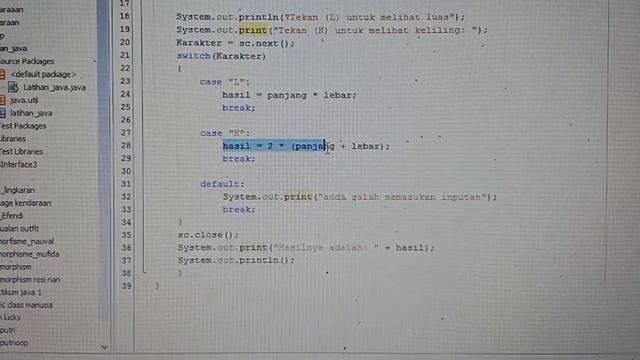Image resolution: width=640 pixels, height=360 pixels.
Task: Select the 'n lucky' project entry
Action: coord(10,317)
